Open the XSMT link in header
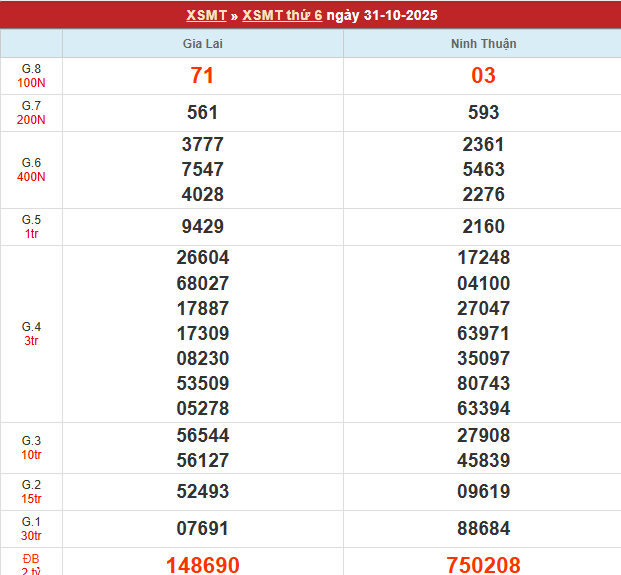Image resolution: width=621 pixels, height=575 pixels. (x=206, y=15)
